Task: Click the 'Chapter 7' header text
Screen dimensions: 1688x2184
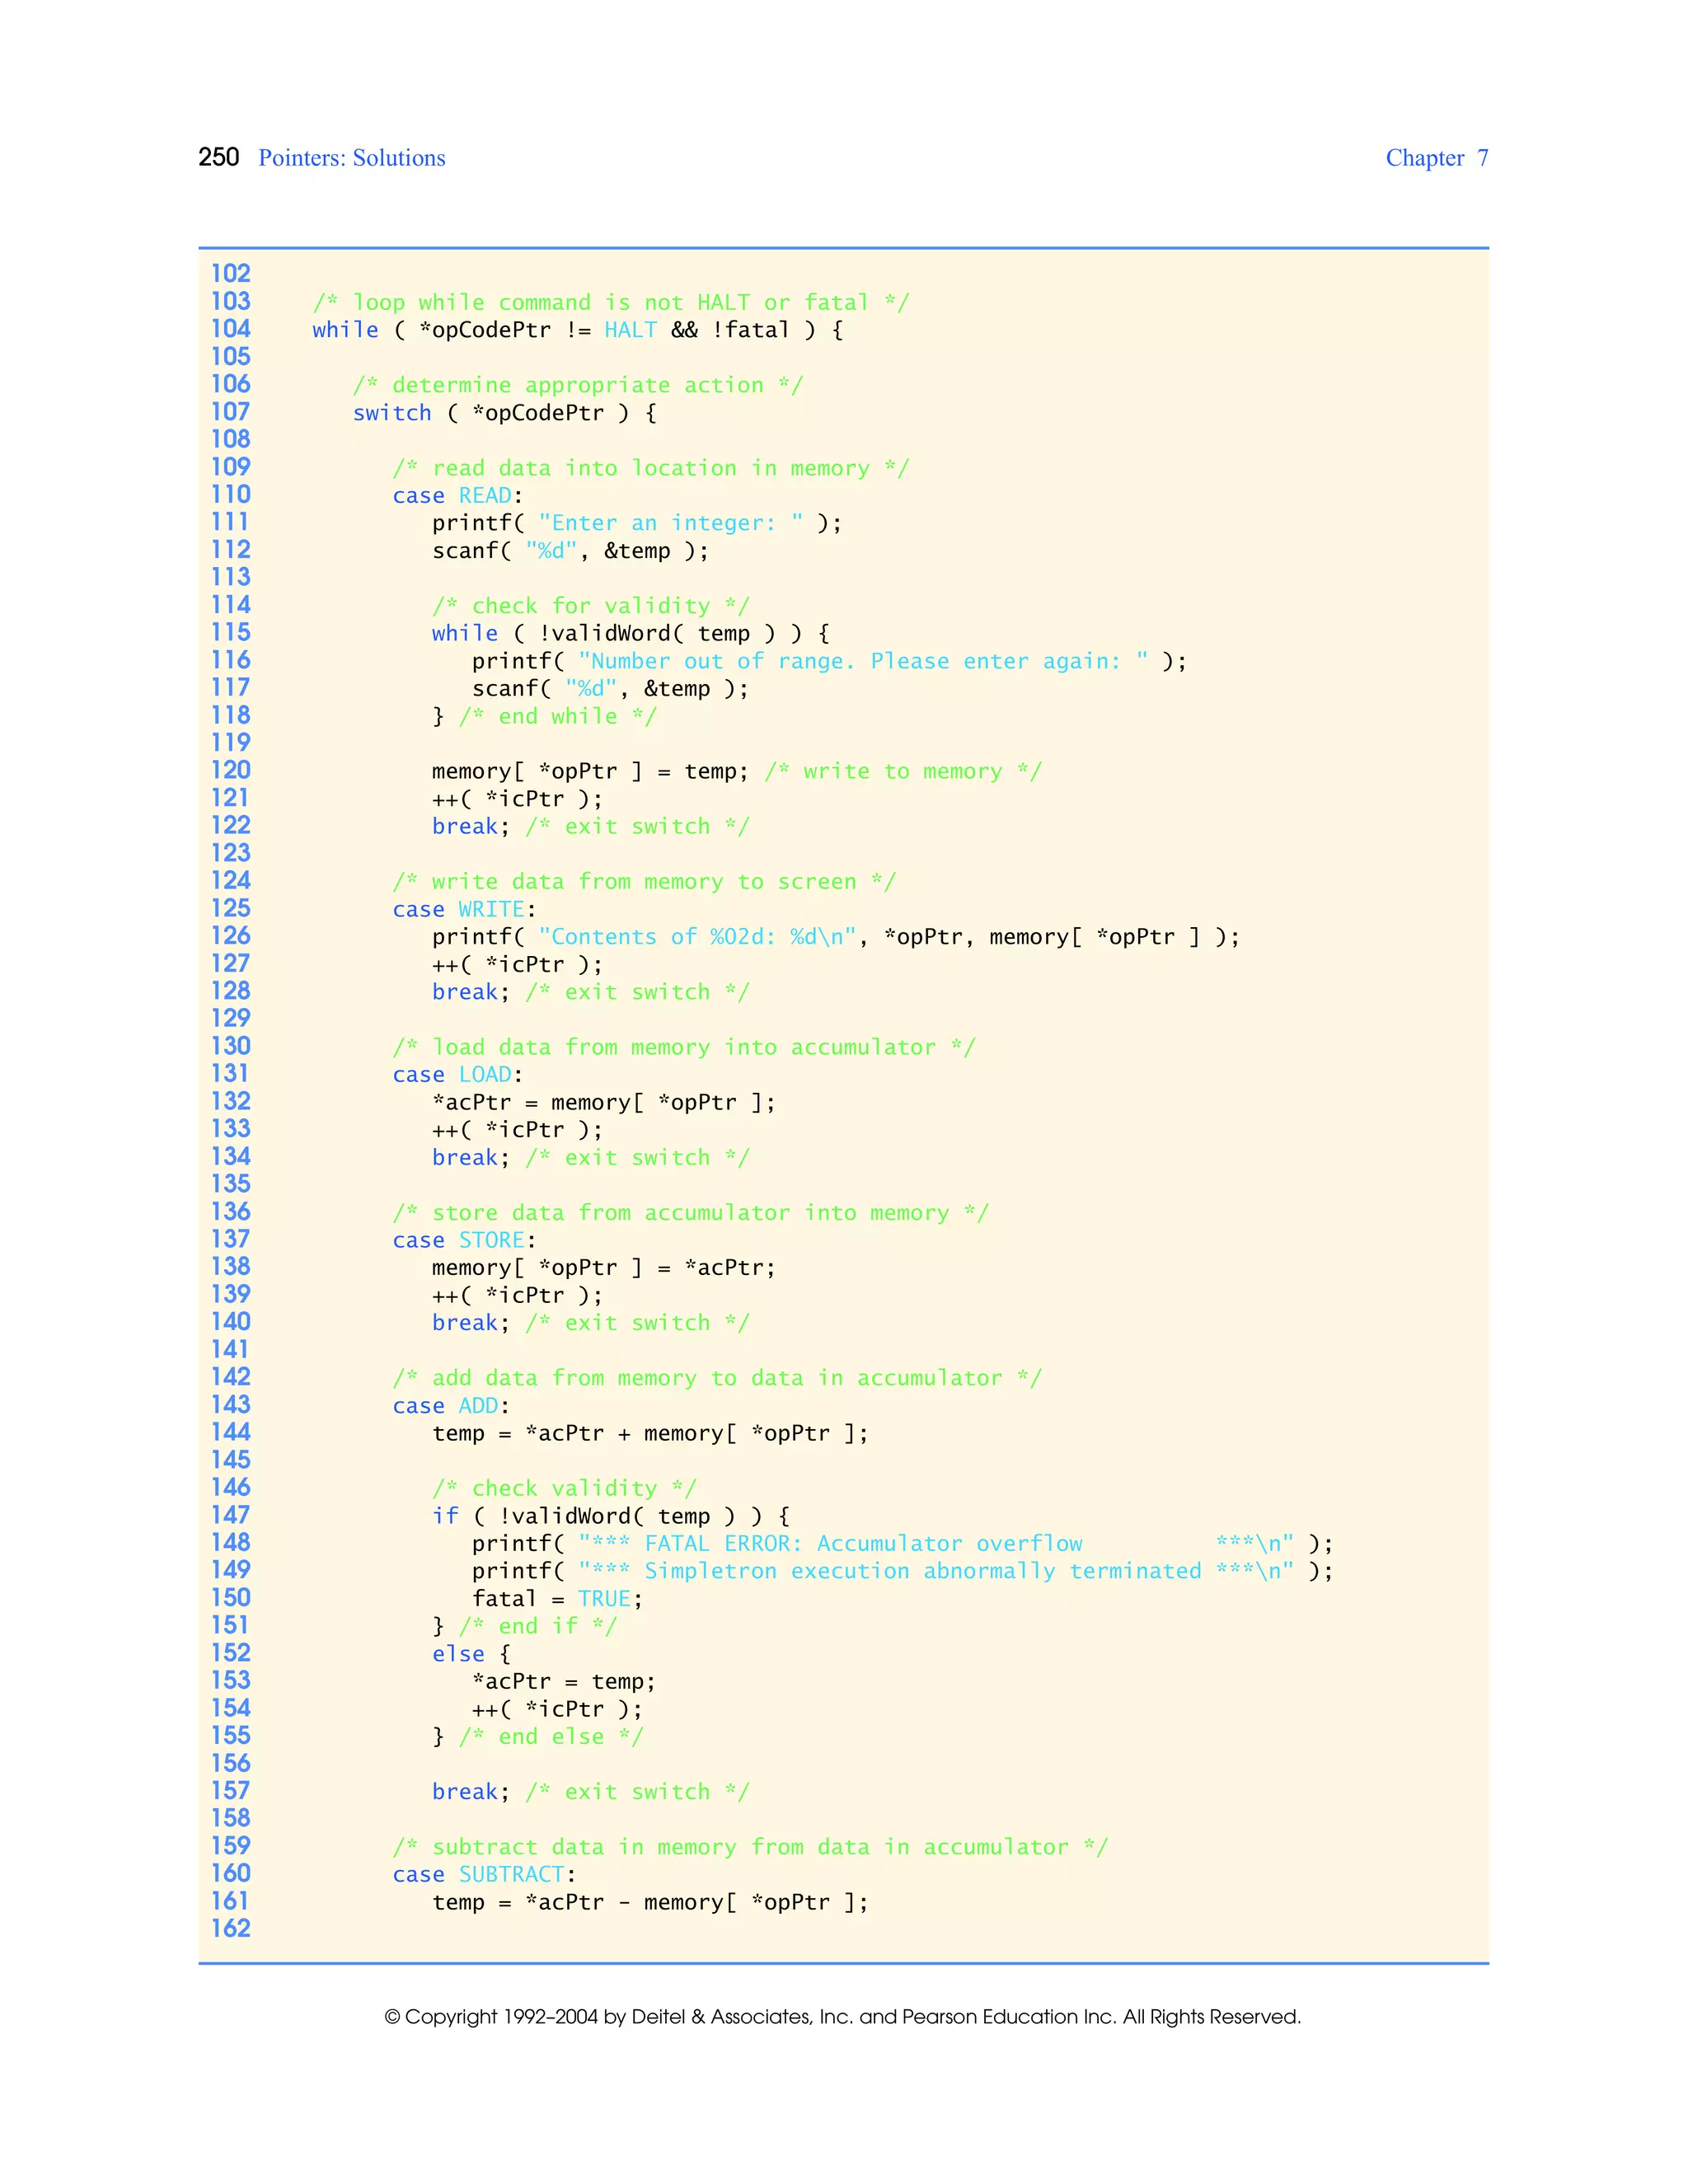Action: (x=1436, y=158)
